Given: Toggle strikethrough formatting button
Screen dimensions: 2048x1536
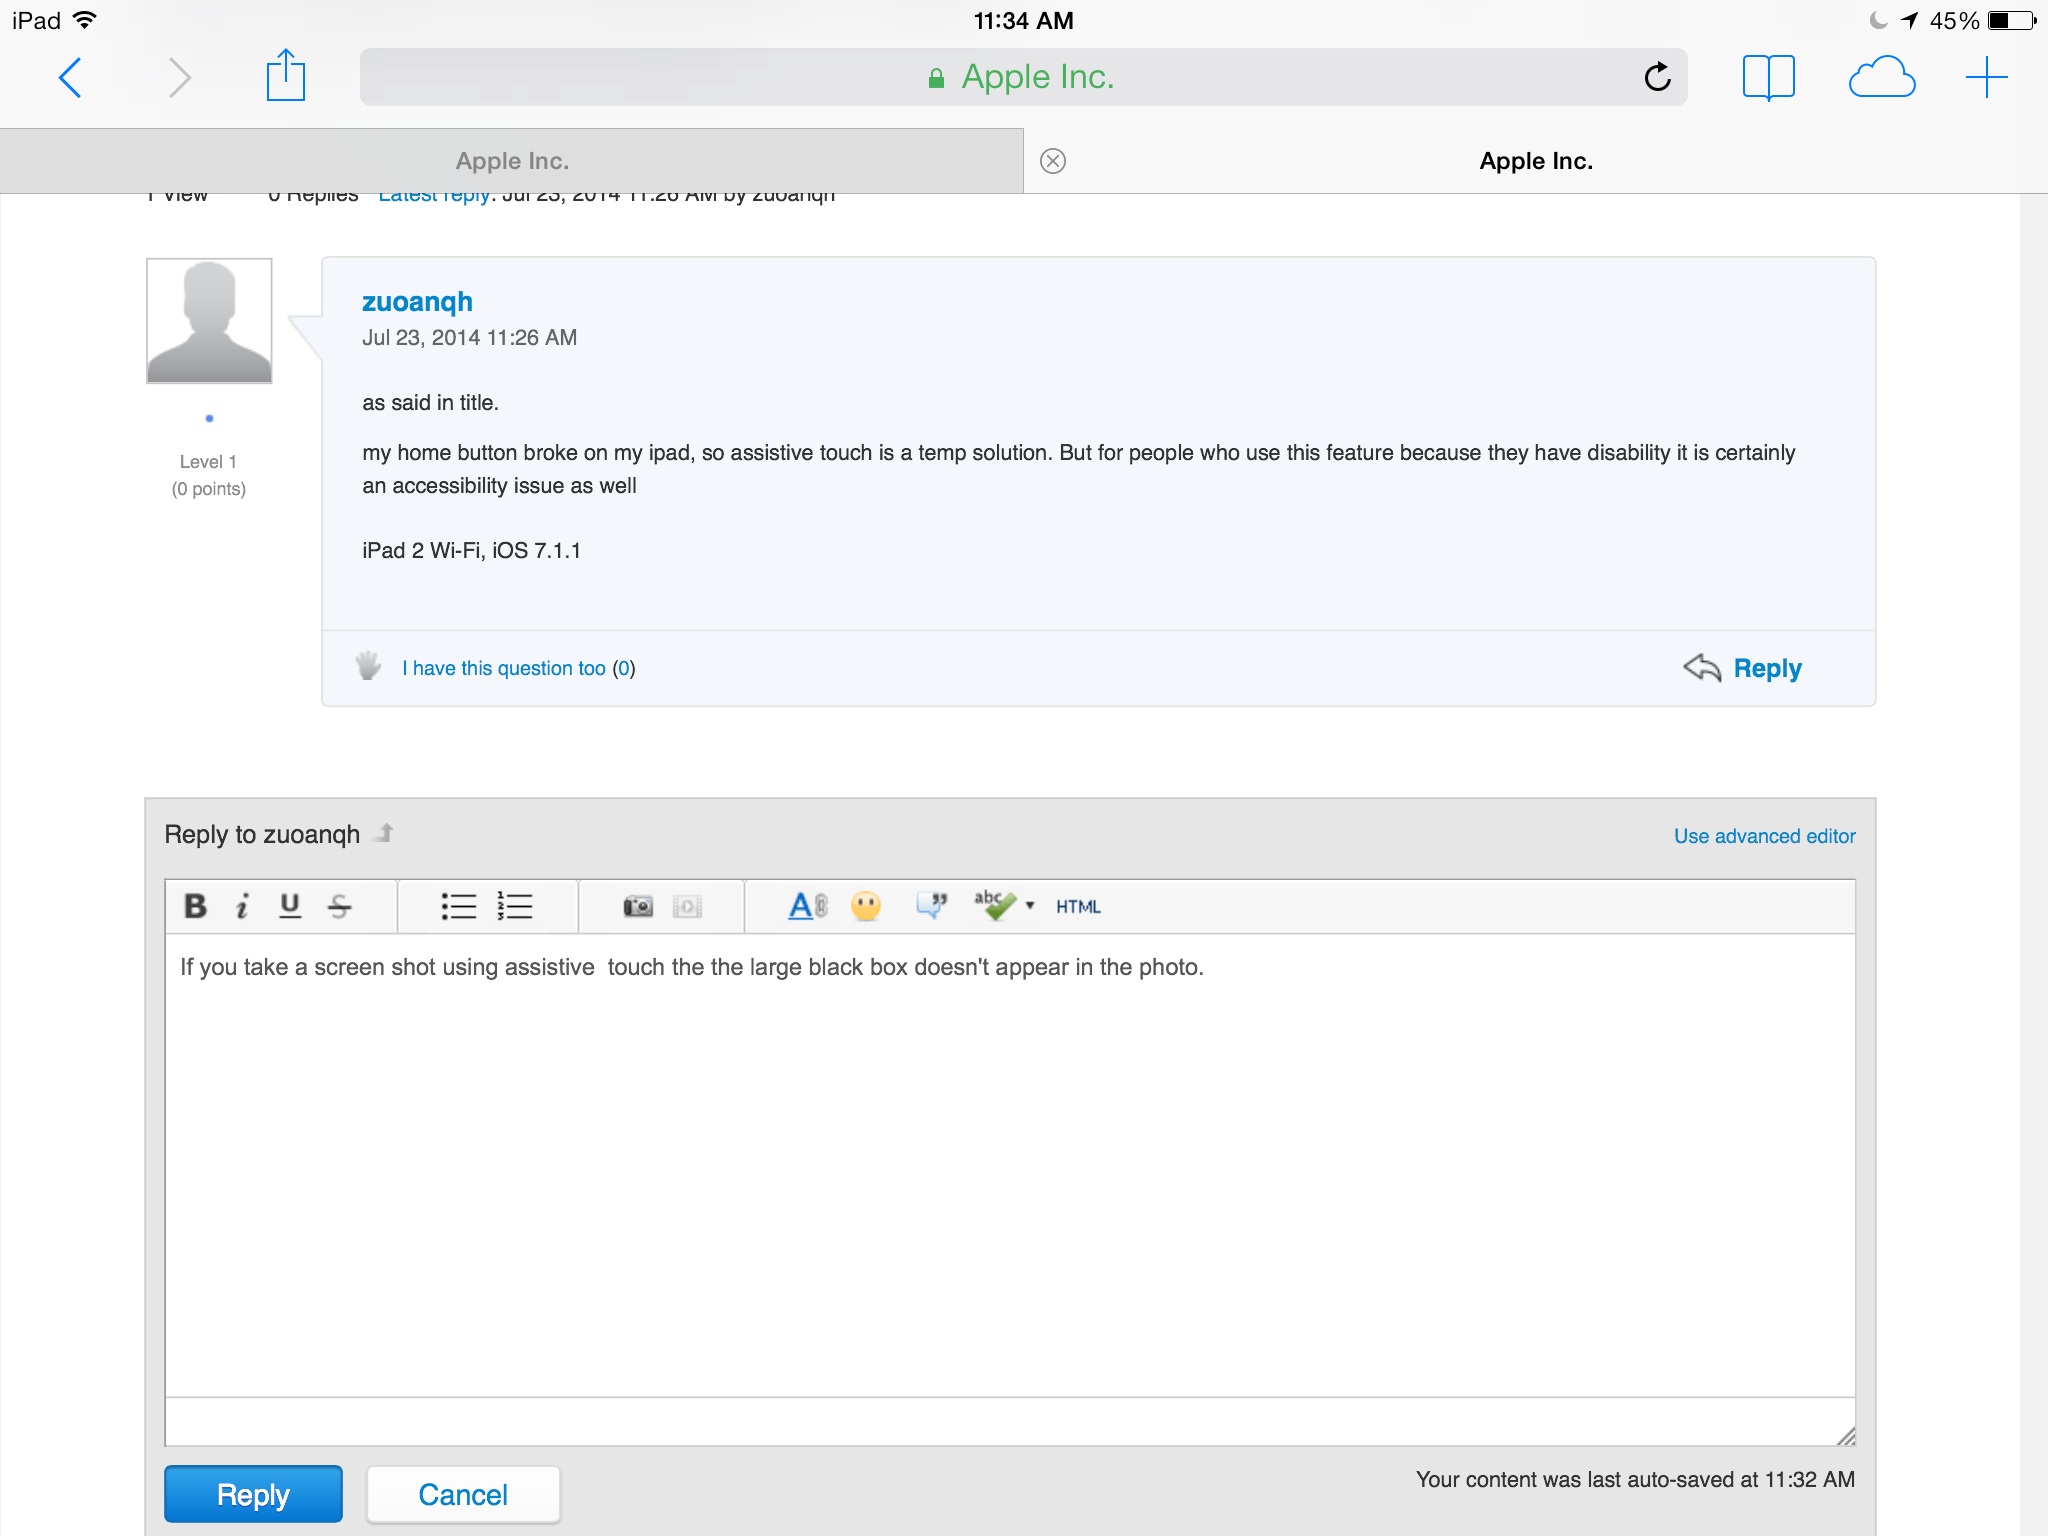Looking at the screenshot, I should [x=339, y=906].
